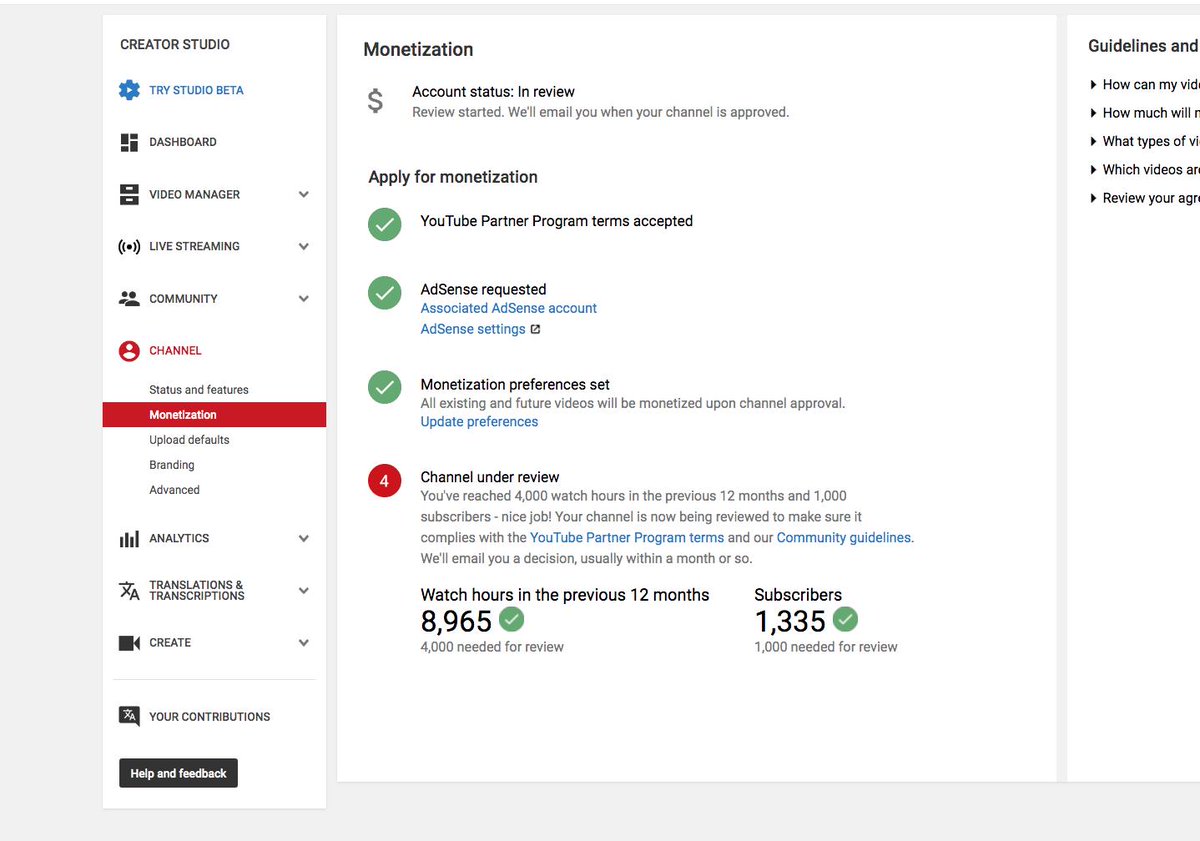The height and width of the screenshot is (841, 1200).
Task: Click the '1,000 needed for review' text
Action: pos(826,647)
